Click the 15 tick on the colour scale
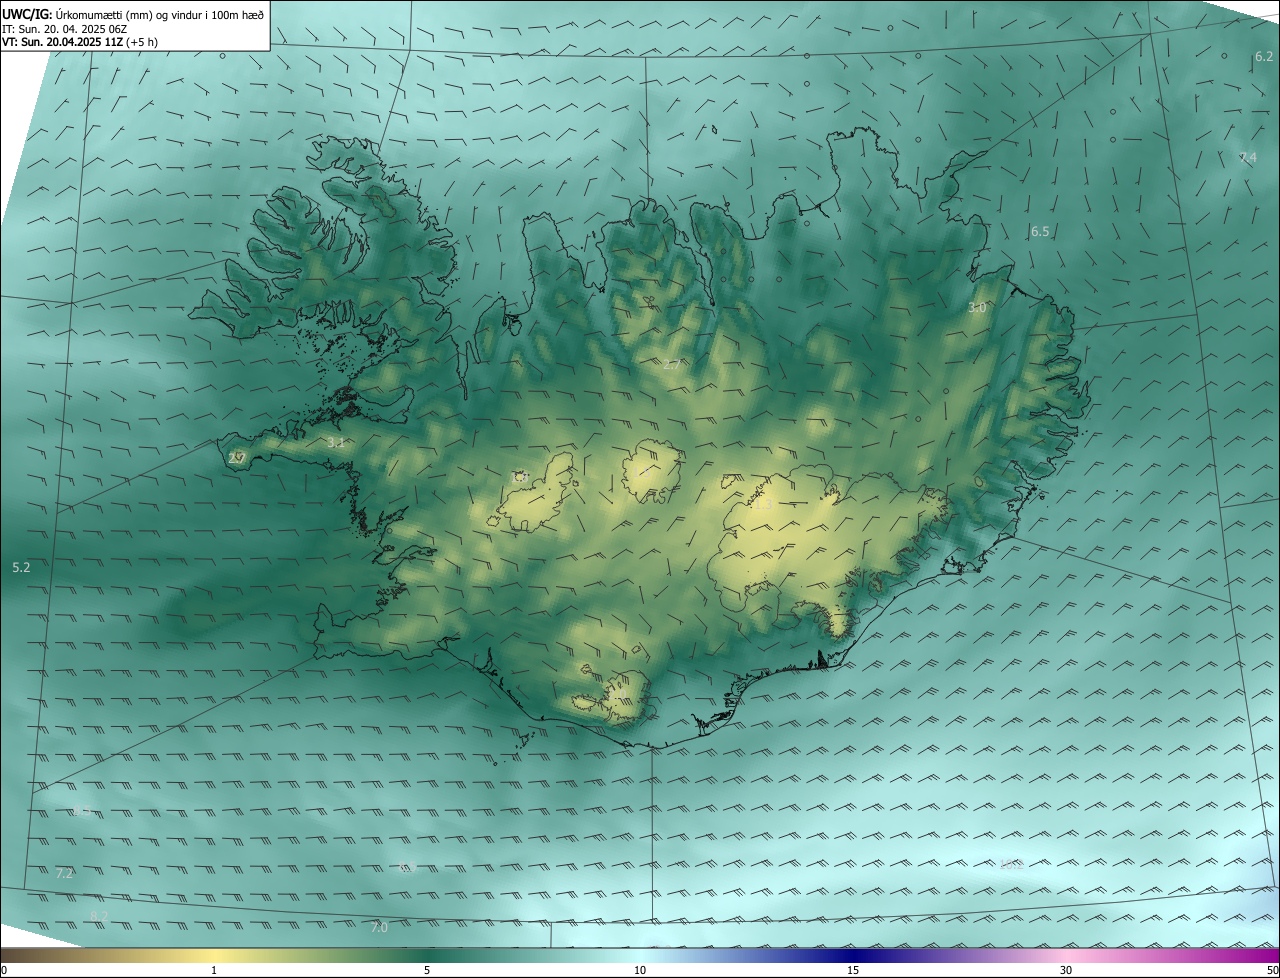The image size is (1280, 978). tap(853, 970)
